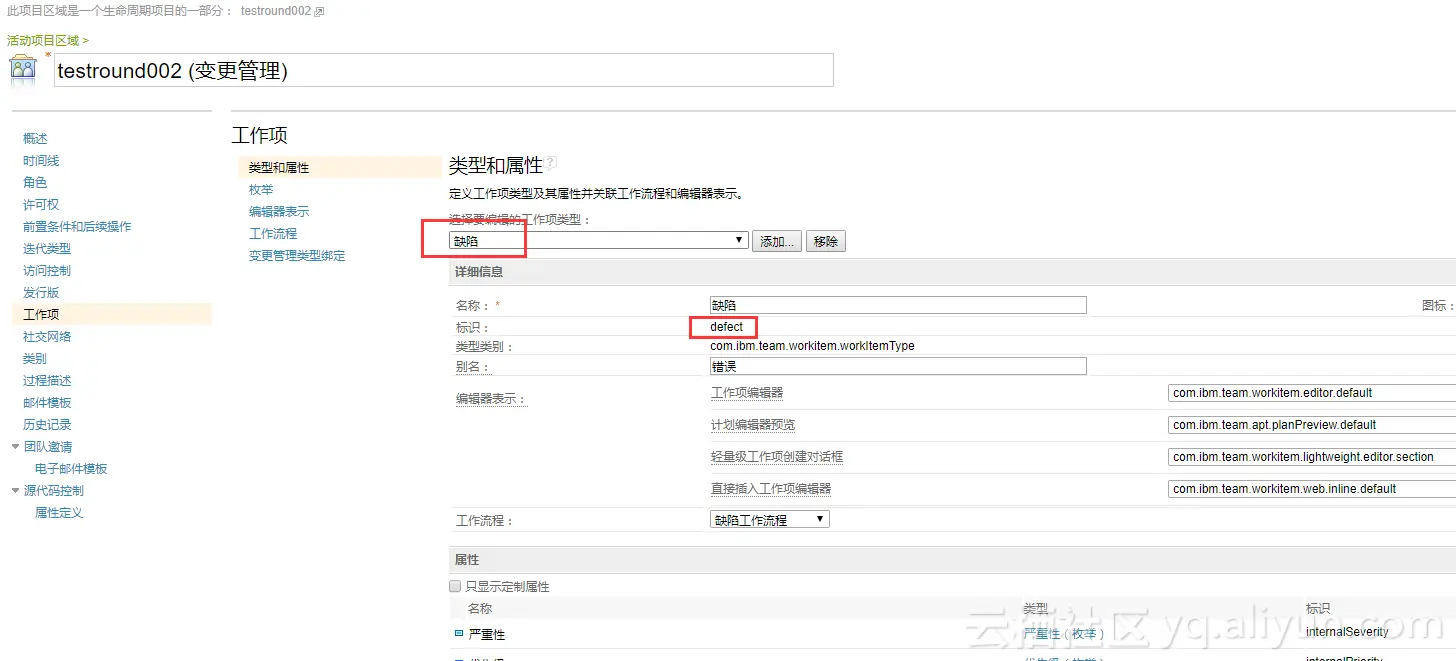Image resolution: width=1456 pixels, height=661 pixels.
Task: Open the testround002 lifecycle project link
Action: point(276,11)
